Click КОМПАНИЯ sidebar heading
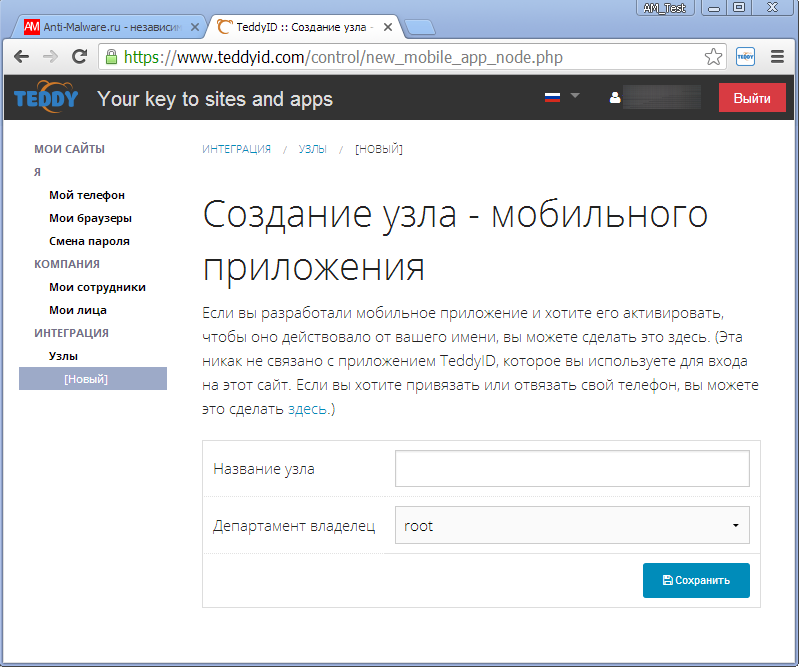 (x=67, y=264)
